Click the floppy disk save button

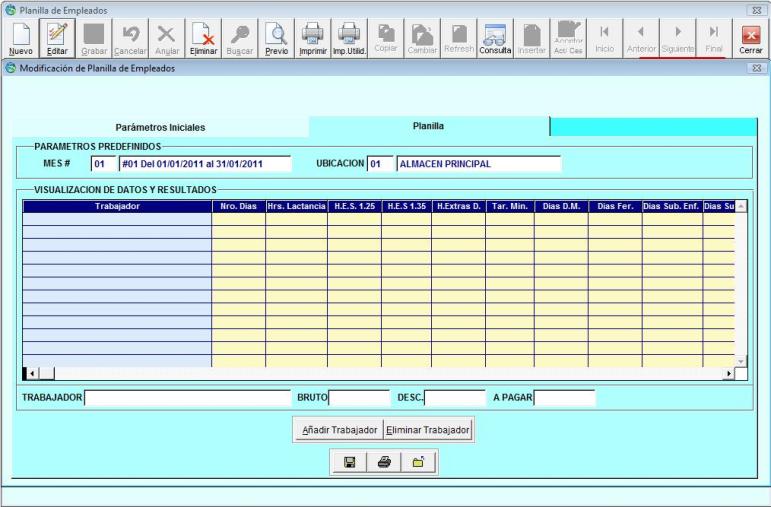[x=350, y=462]
